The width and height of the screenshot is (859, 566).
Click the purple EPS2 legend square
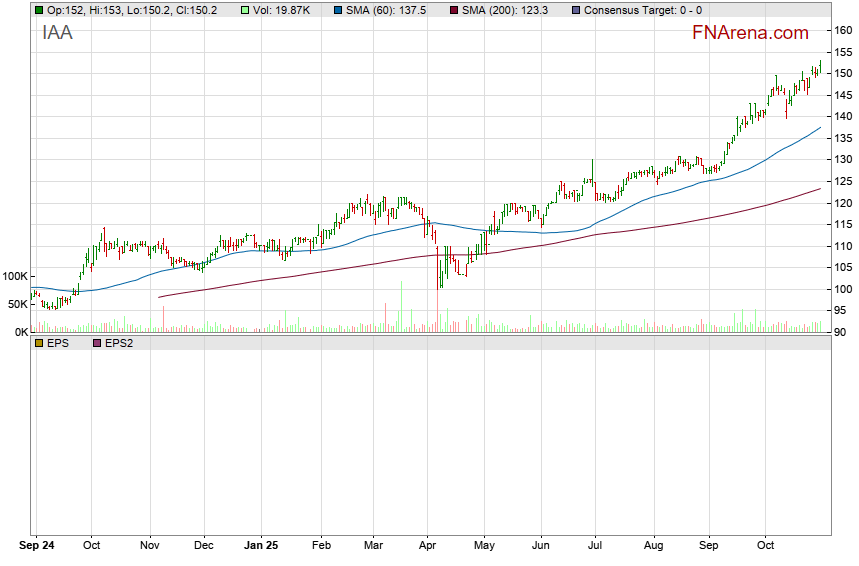click(96, 343)
